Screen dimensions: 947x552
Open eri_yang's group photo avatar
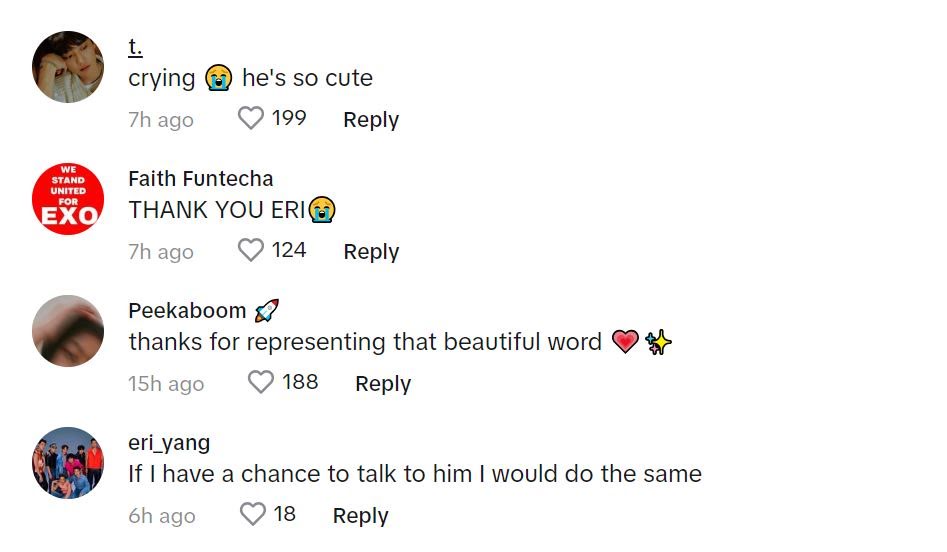point(68,463)
